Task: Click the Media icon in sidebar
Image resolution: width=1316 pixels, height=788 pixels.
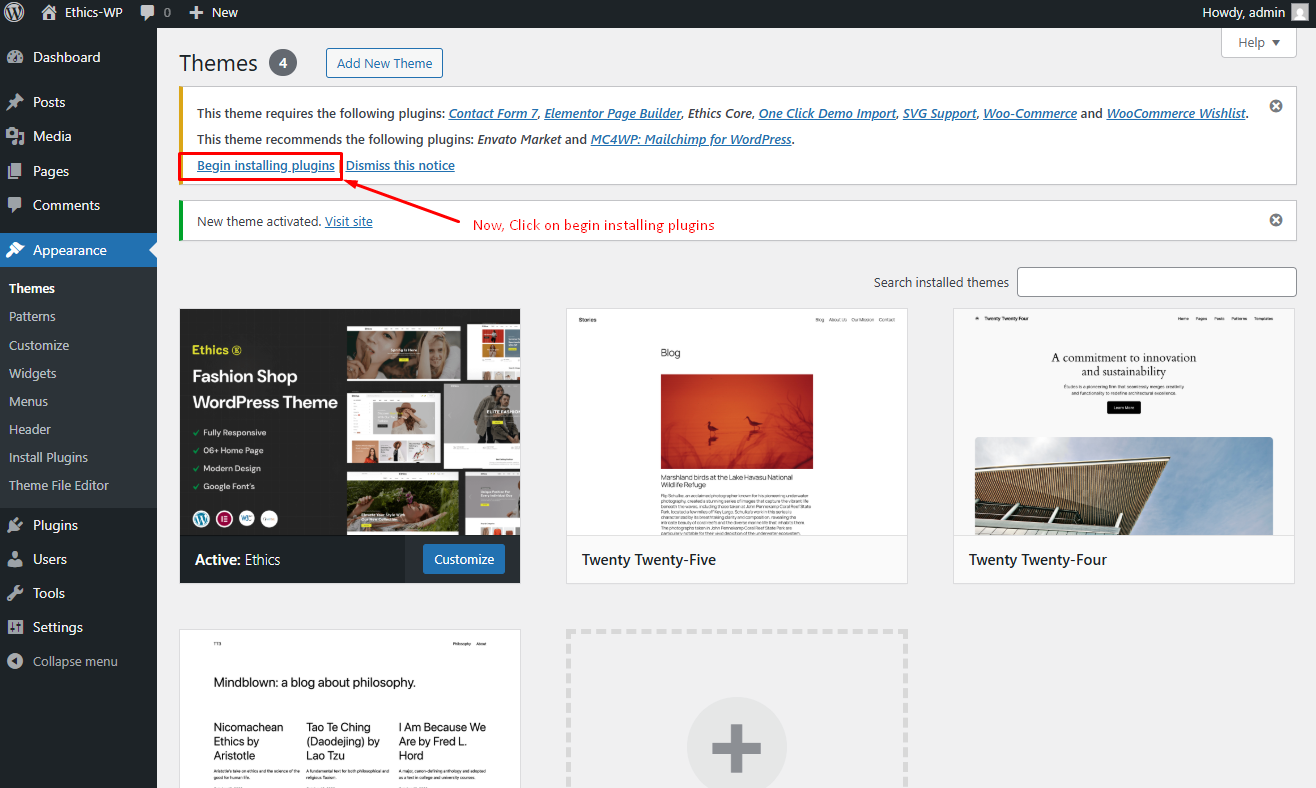Action: 15,136
